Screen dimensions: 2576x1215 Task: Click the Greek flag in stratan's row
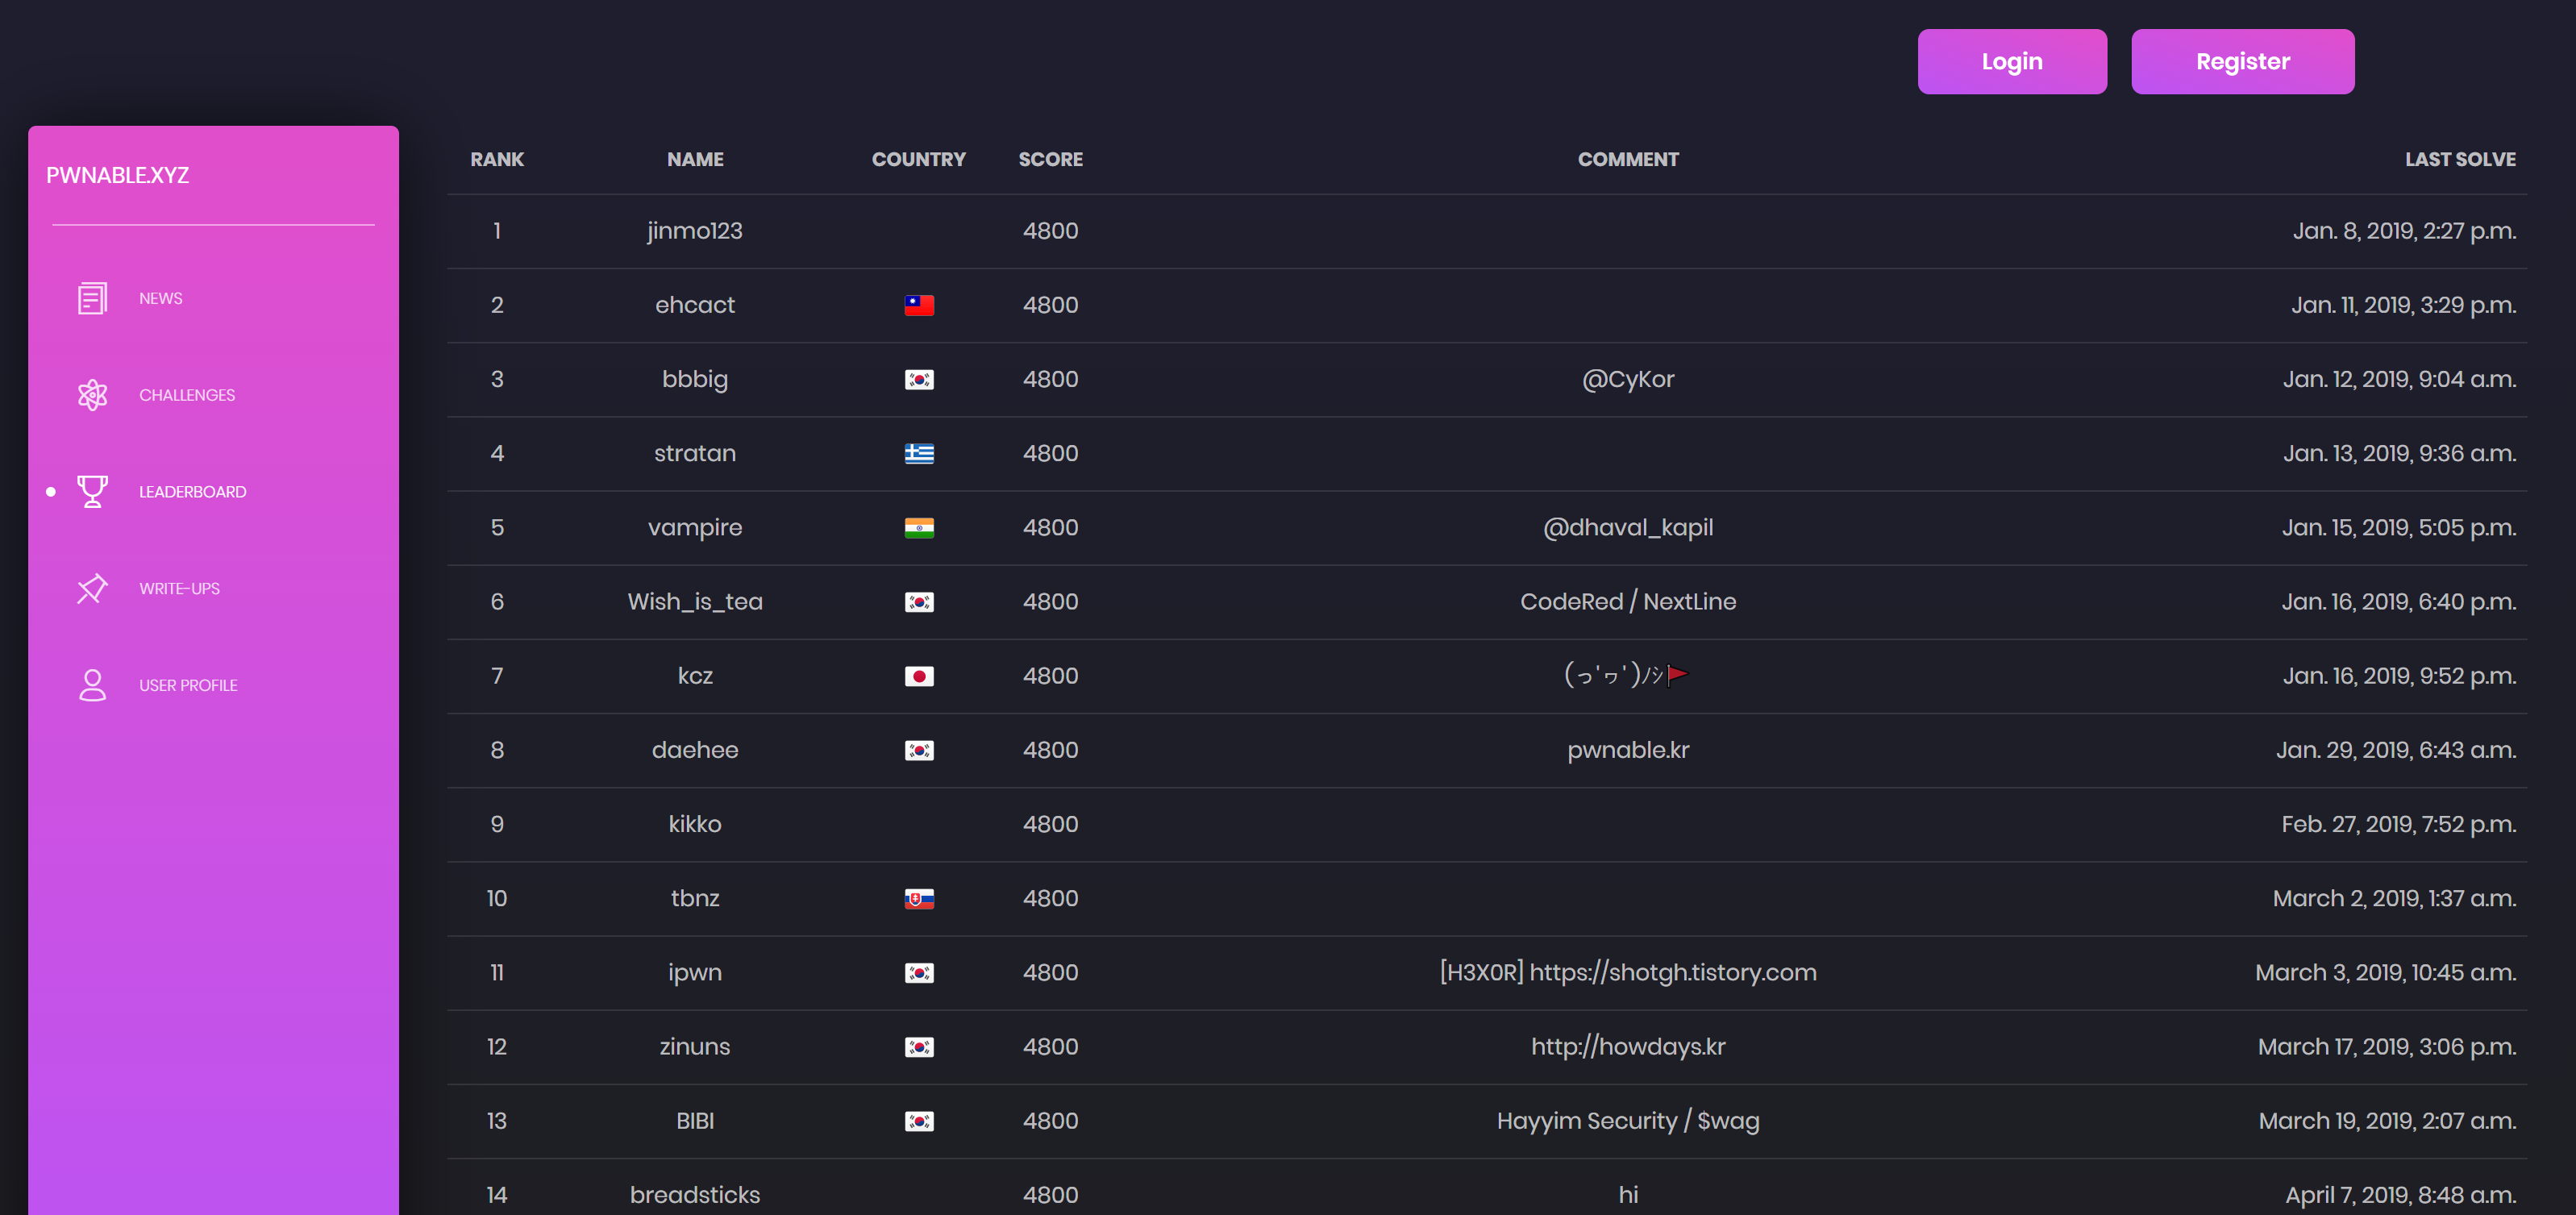[x=919, y=453]
